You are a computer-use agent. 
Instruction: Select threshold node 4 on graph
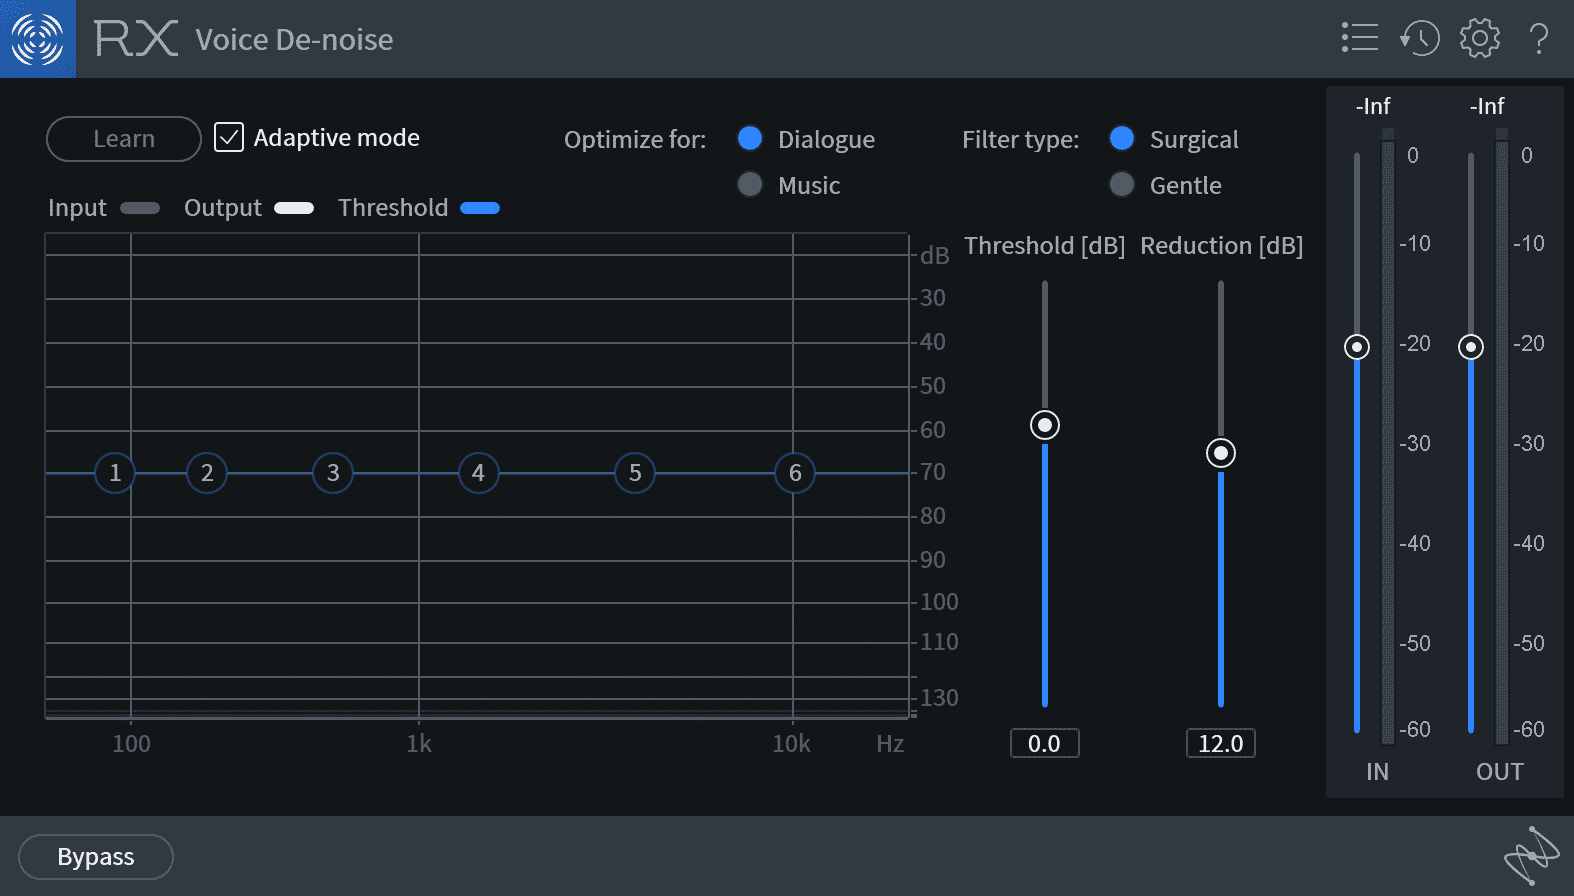tap(478, 473)
